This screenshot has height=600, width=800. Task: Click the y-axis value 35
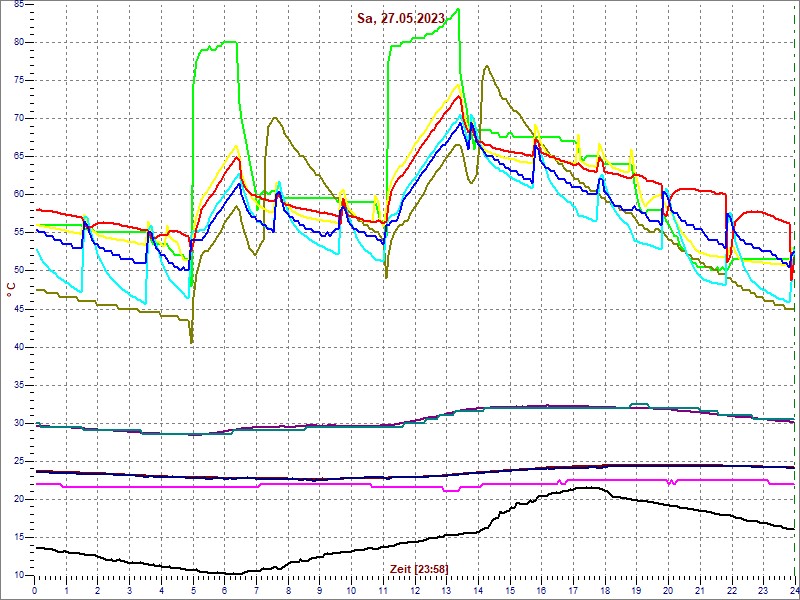[19, 385]
